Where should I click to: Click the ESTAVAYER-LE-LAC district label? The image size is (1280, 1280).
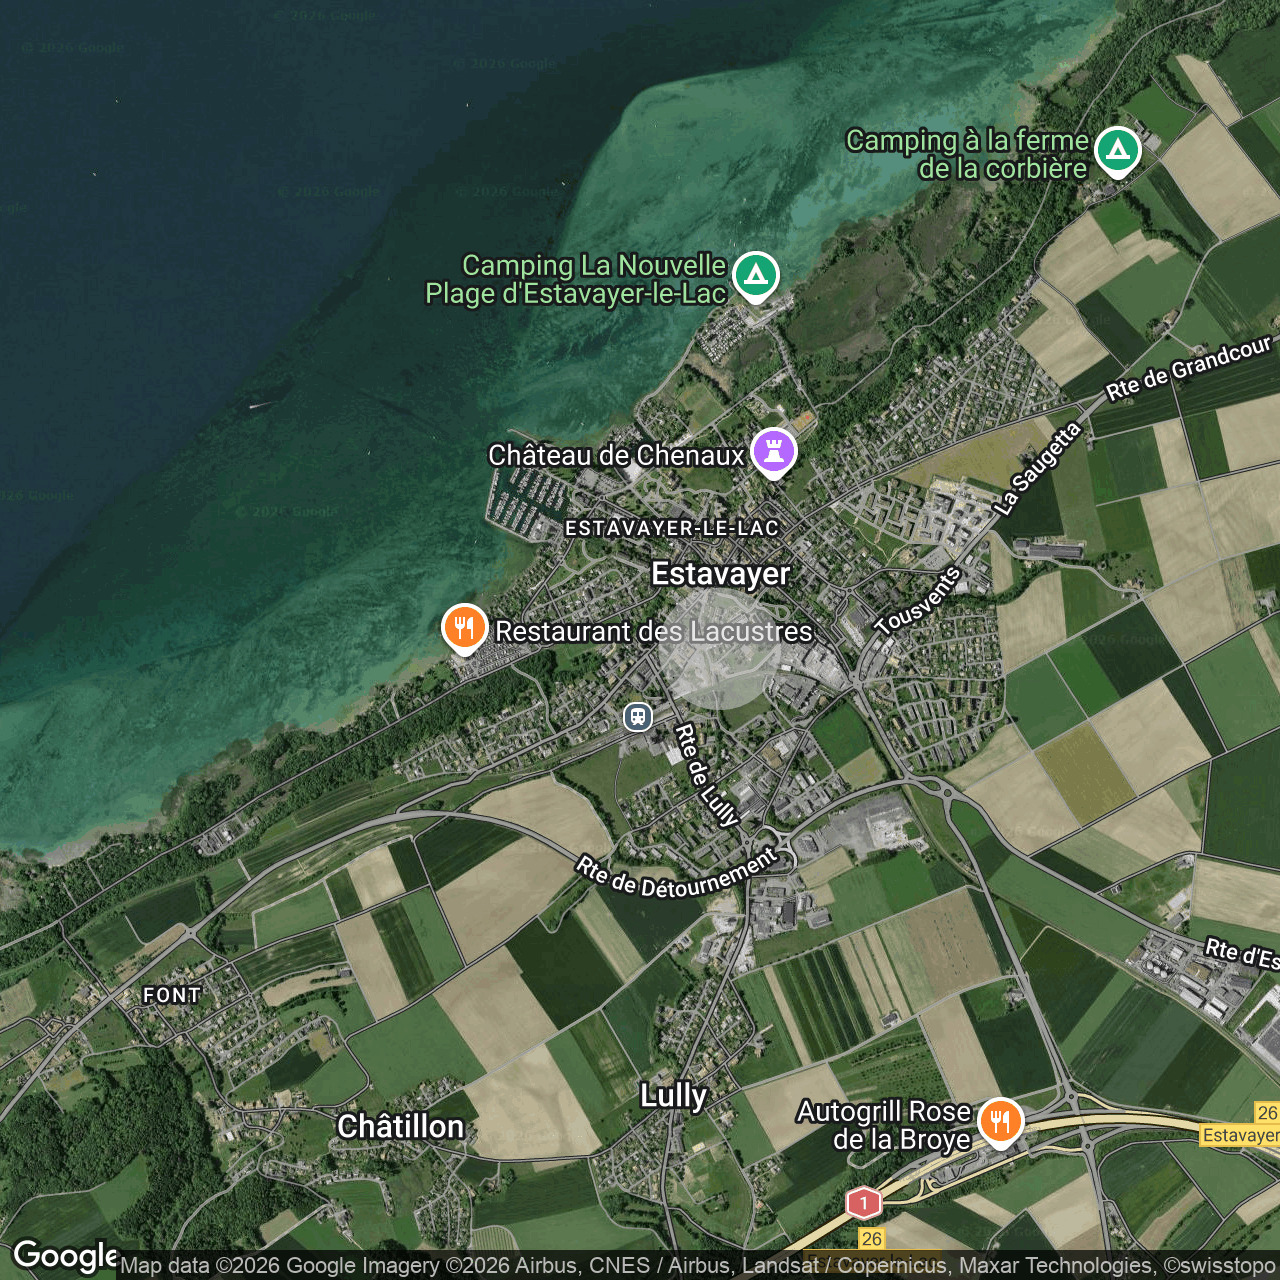point(672,528)
